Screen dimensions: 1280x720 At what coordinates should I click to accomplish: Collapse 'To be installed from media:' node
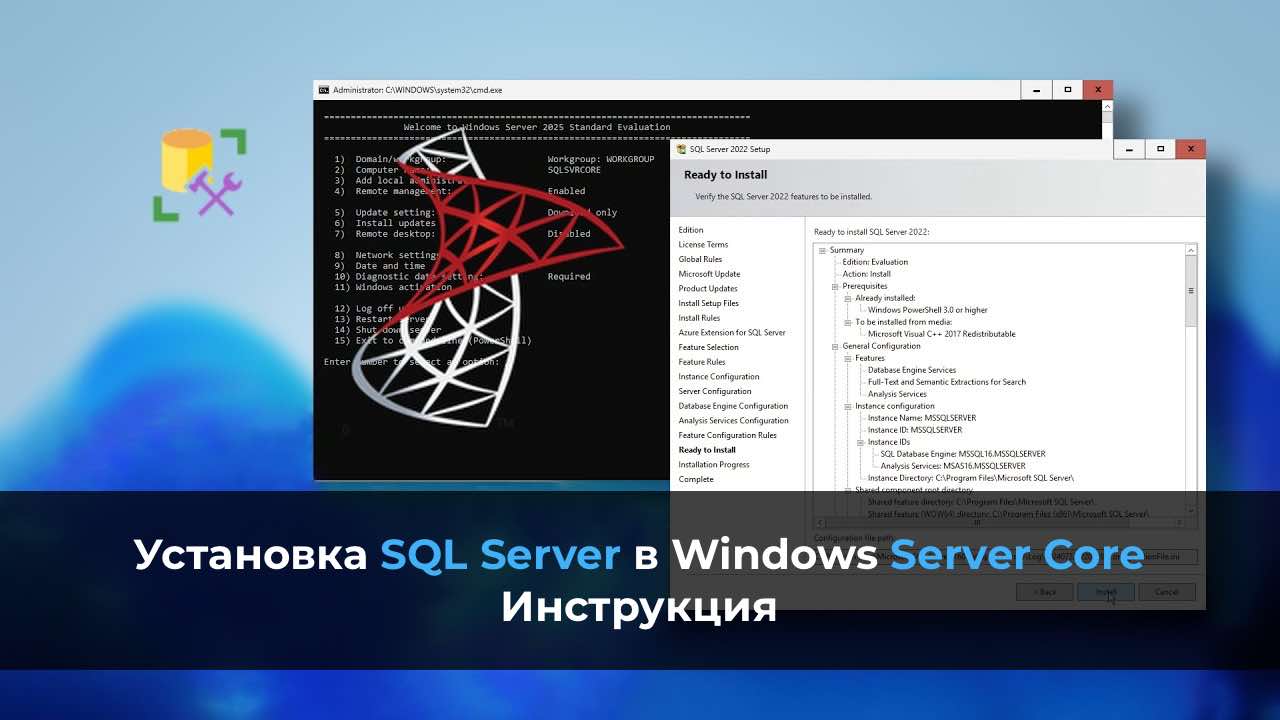click(x=848, y=322)
